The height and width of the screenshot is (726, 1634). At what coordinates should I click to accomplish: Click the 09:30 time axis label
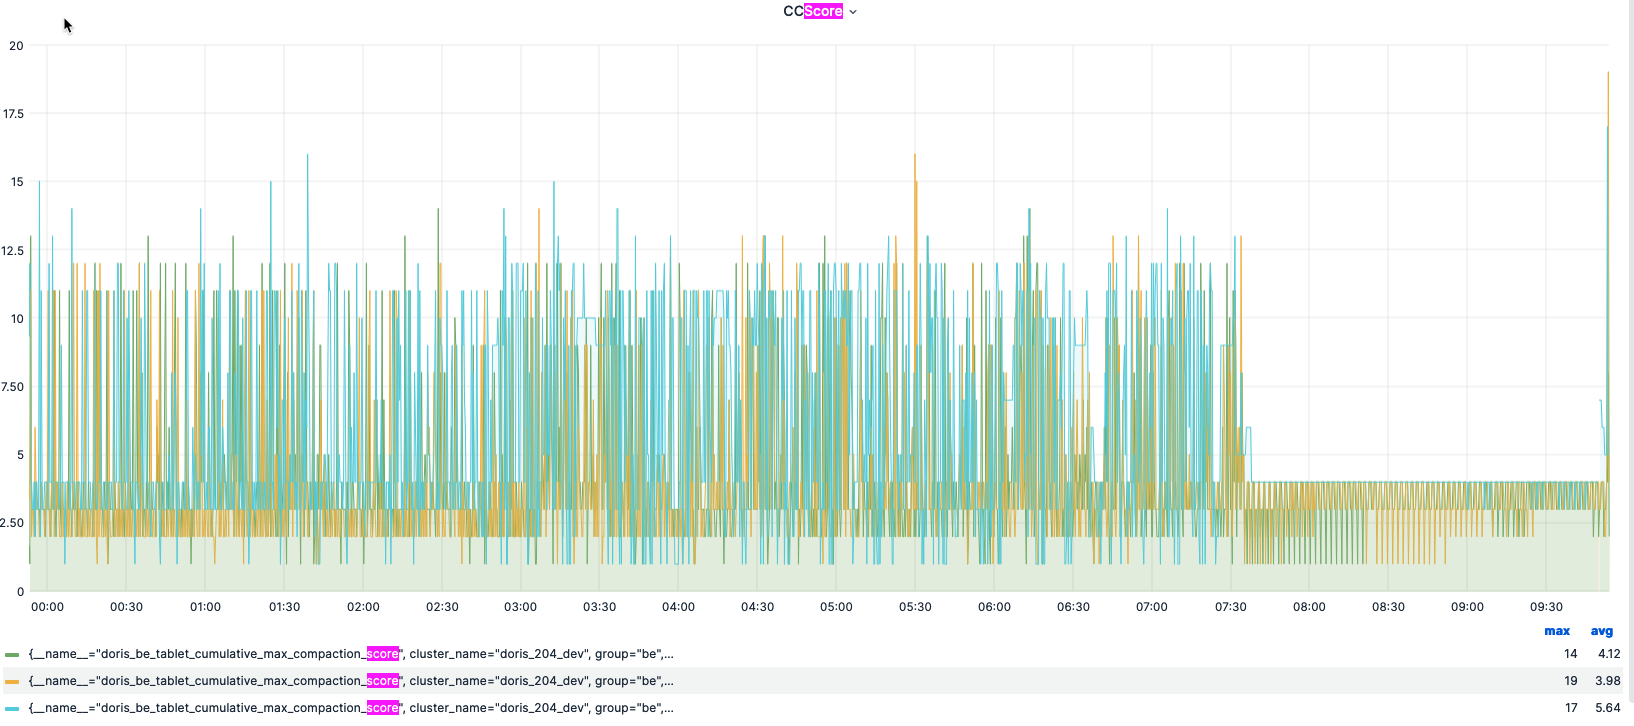tap(1546, 607)
